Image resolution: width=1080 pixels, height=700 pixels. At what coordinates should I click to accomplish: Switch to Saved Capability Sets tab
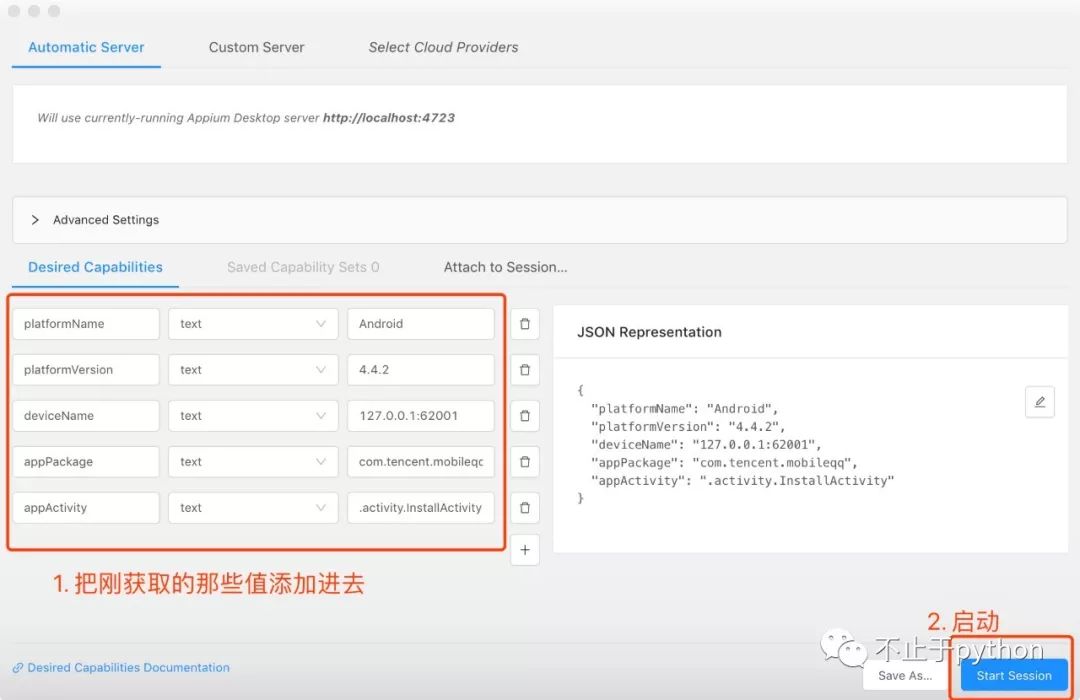[302, 267]
